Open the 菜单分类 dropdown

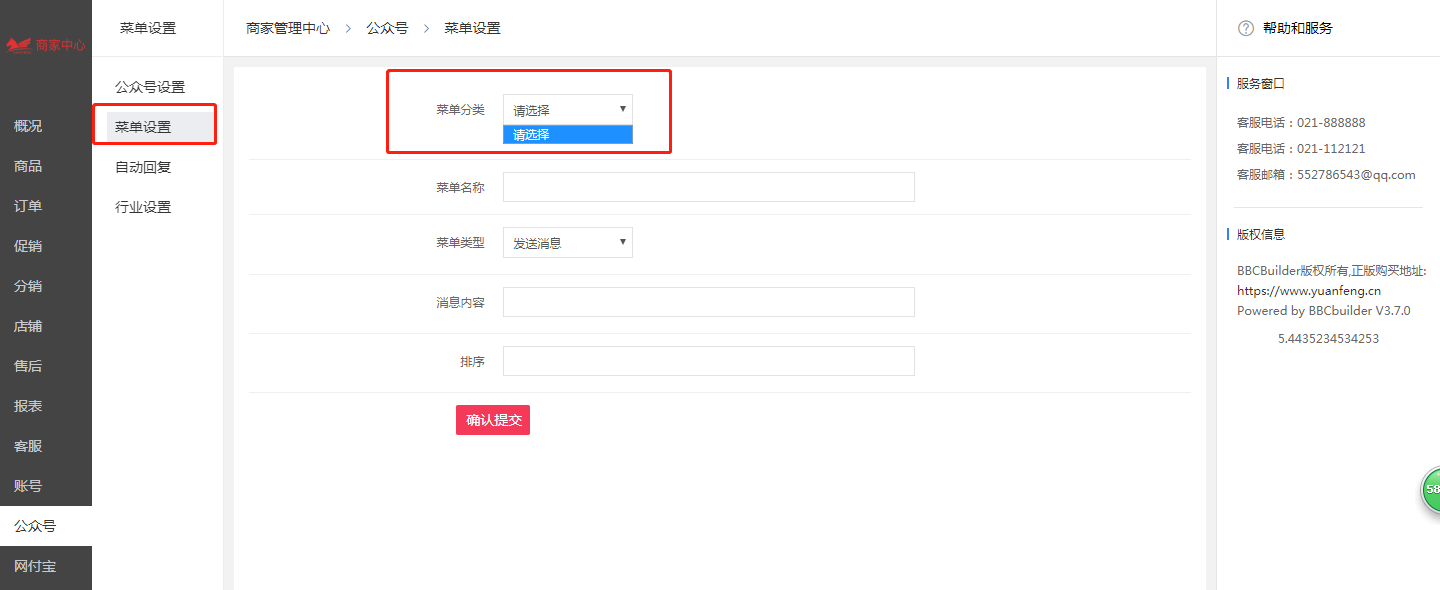coord(568,110)
